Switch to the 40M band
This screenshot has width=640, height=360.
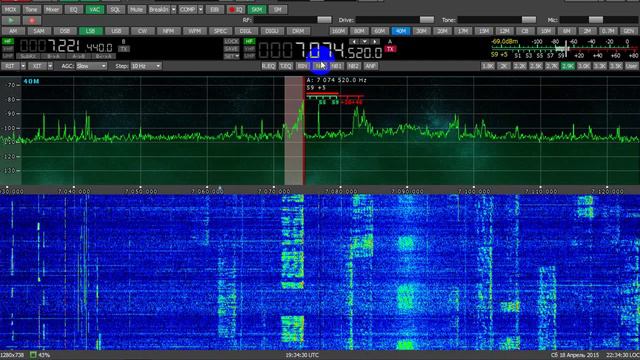click(x=401, y=31)
